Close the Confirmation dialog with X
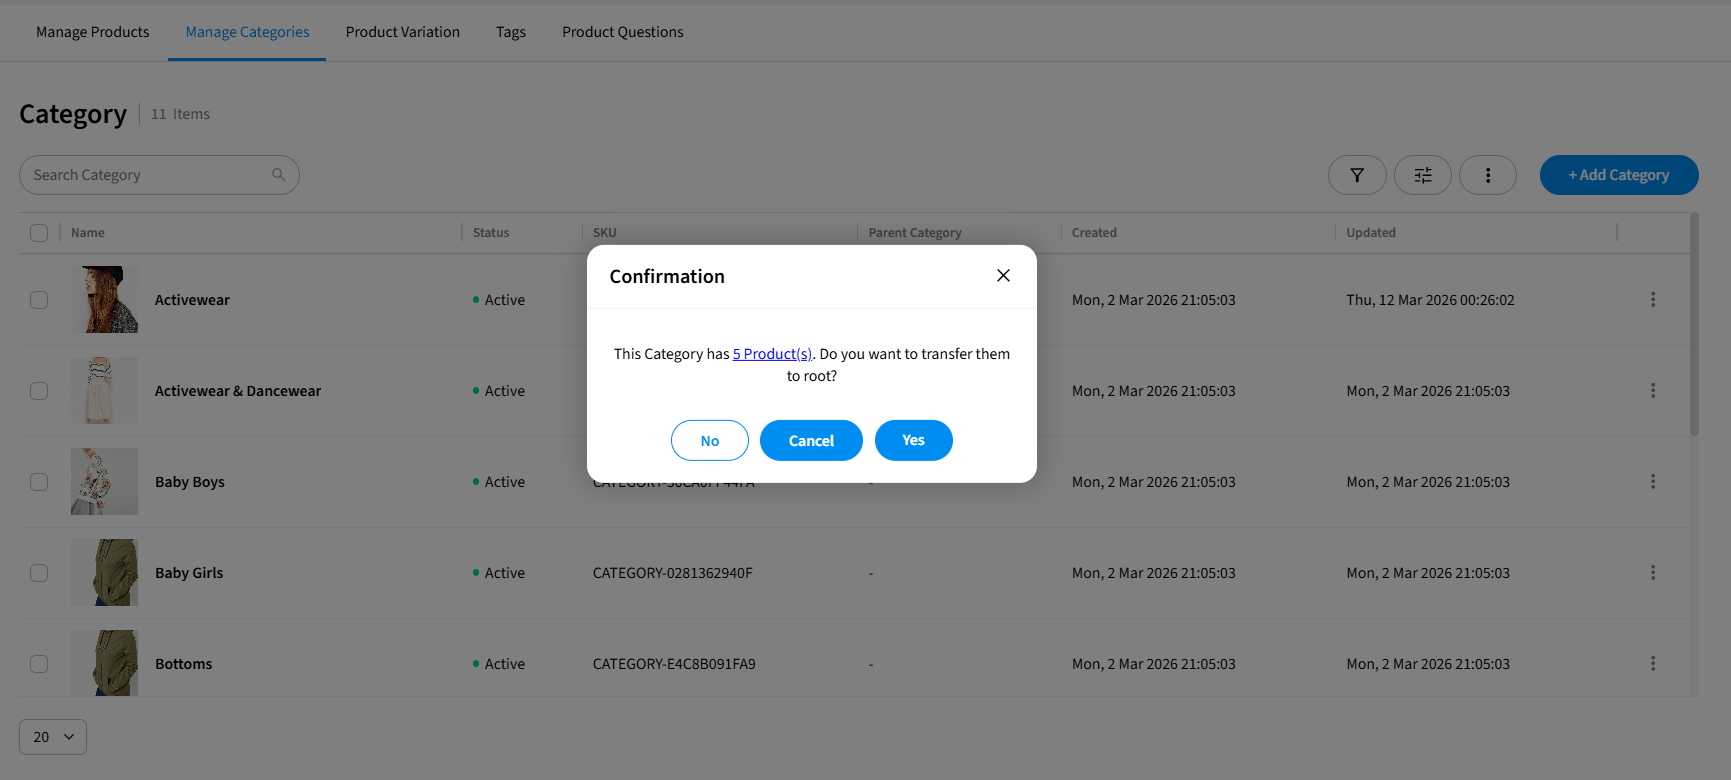This screenshot has height=780, width=1731. click(x=1003, y=276)
